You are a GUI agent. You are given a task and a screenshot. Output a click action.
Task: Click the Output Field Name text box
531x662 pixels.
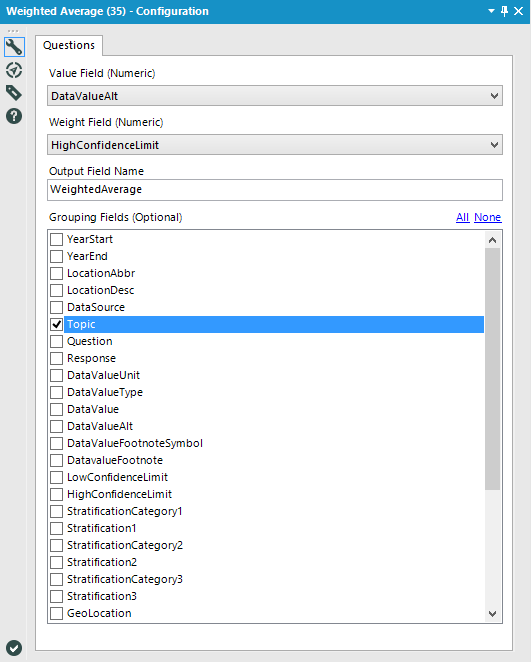[275, 190]
